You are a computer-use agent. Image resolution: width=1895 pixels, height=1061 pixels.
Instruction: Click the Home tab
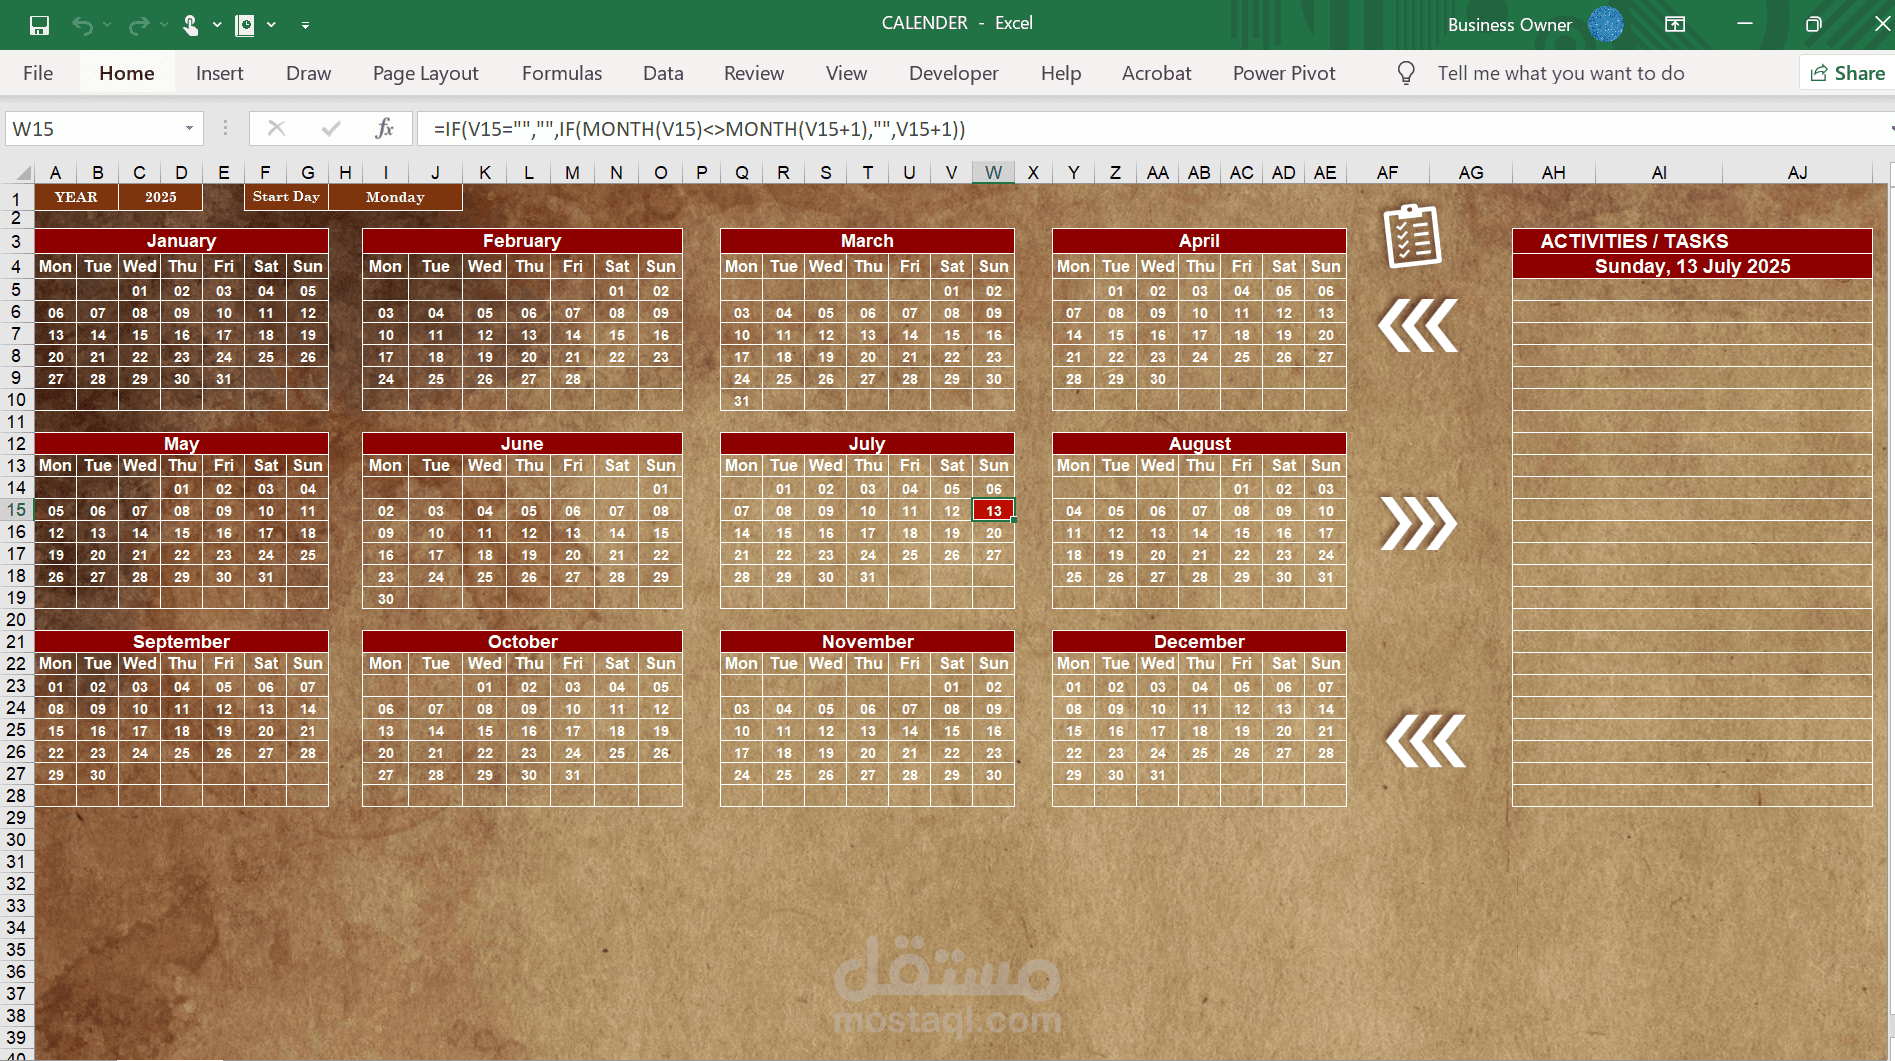(x=127, y=73)
